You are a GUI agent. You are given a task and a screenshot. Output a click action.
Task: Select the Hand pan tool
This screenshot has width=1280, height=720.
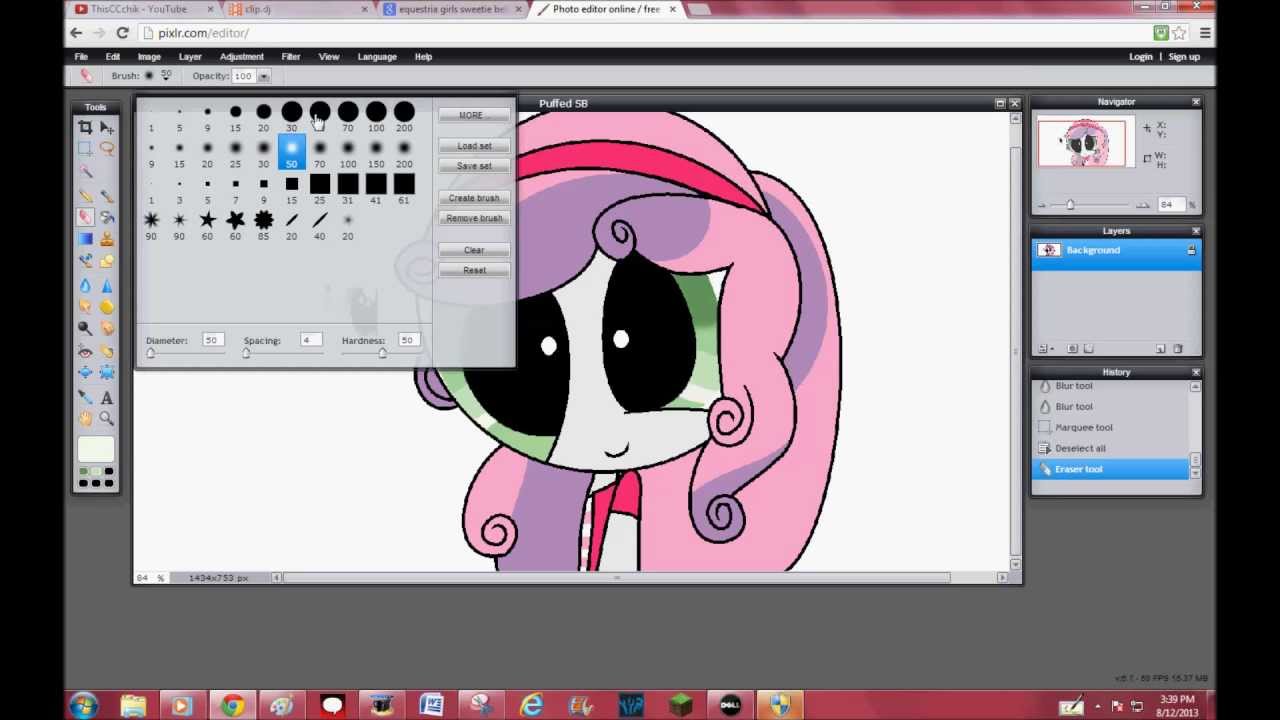point(85,418)
